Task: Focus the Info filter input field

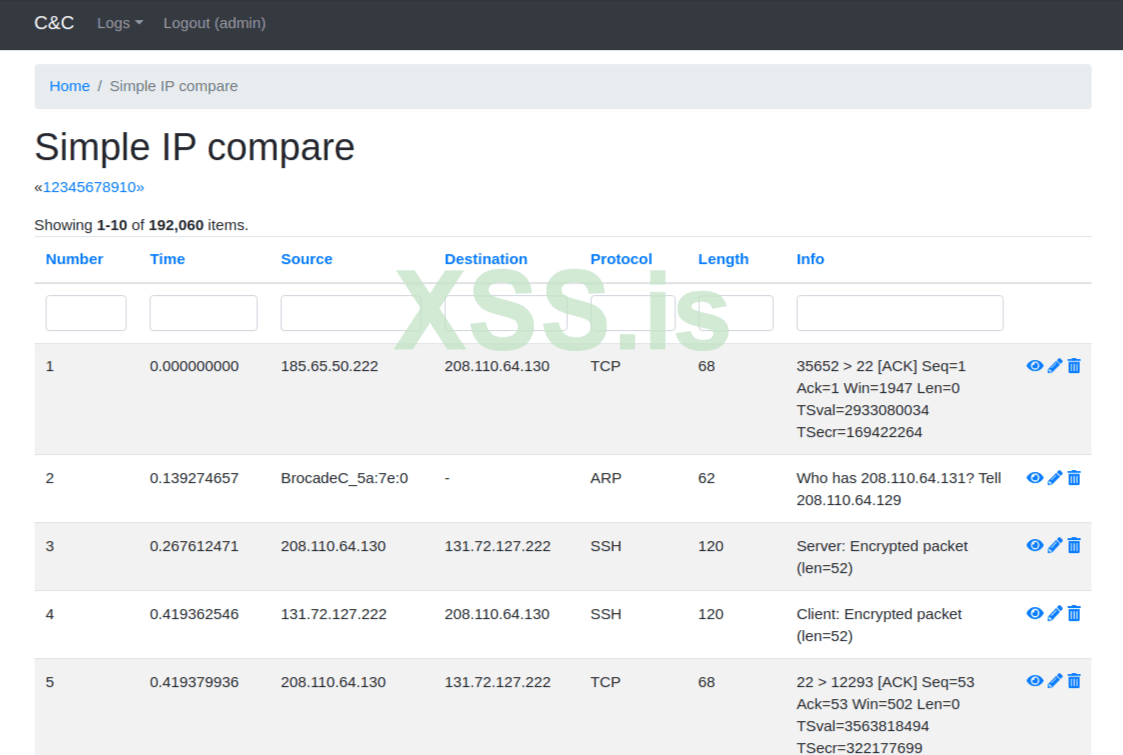Action: [x=899, y=313]
